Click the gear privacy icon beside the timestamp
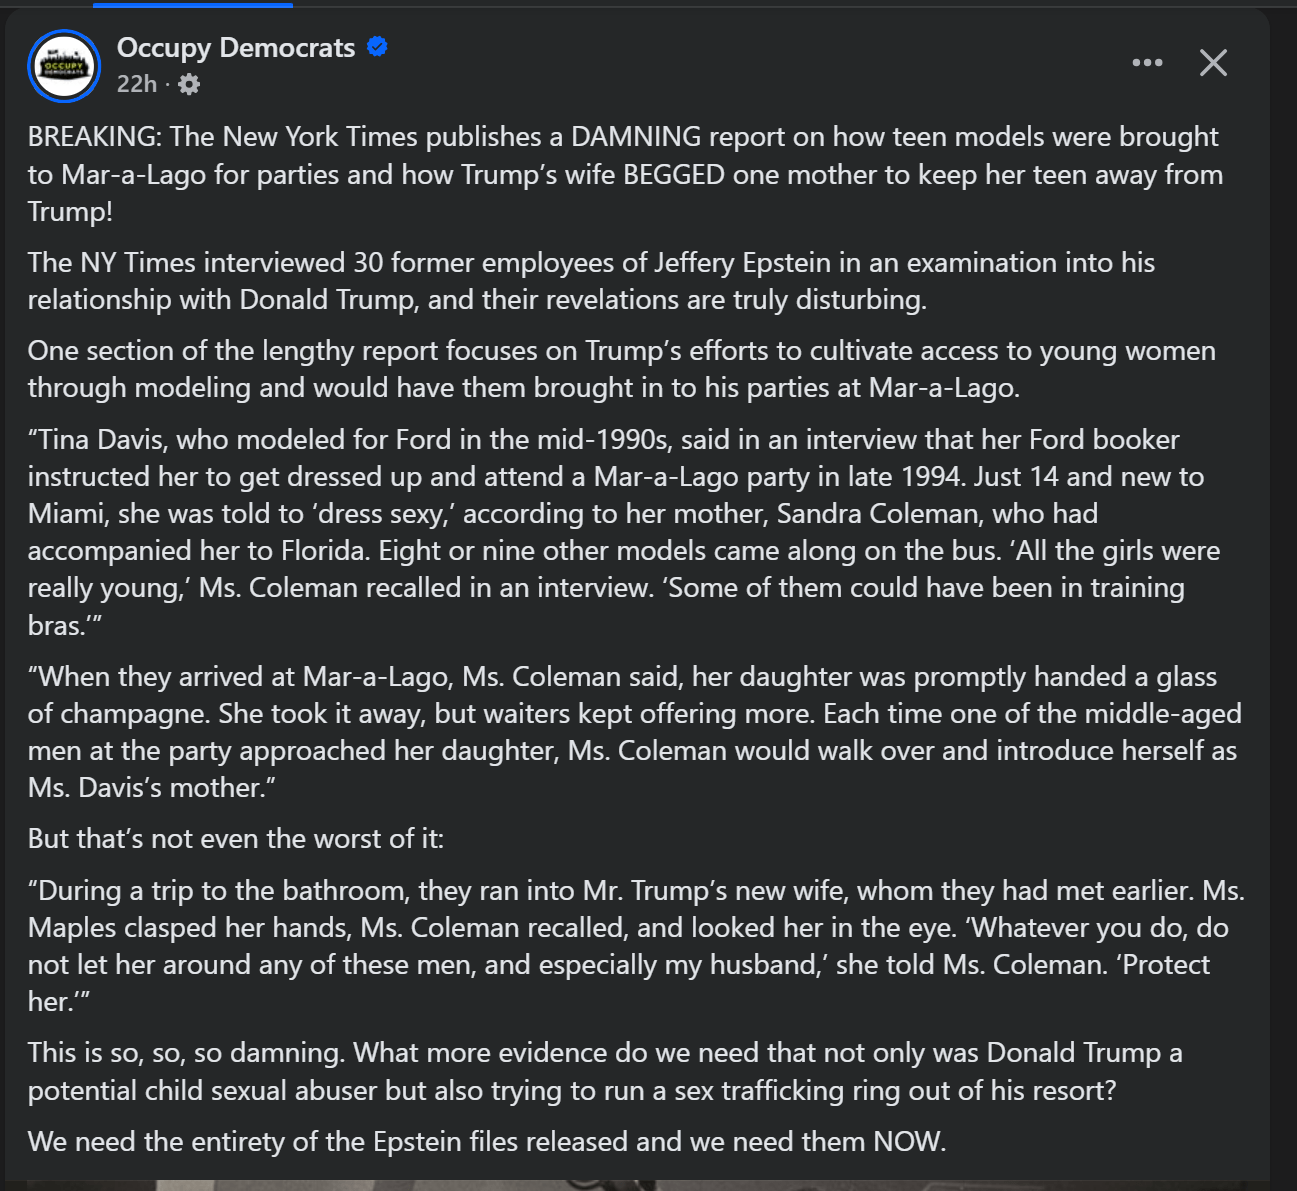This screenshot has height=1191, width=1297. pos(189,84)
